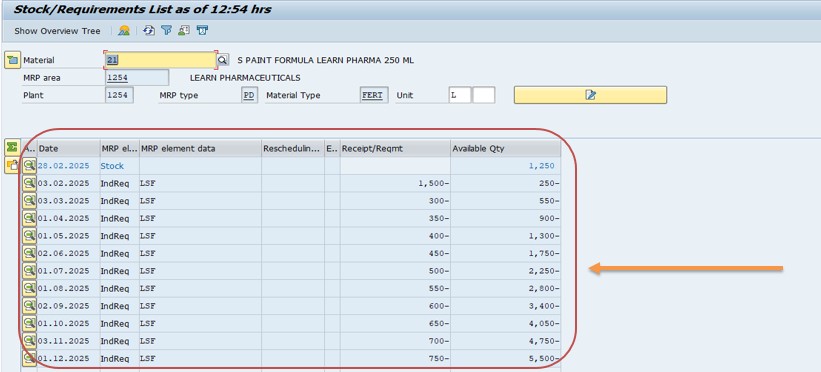Open the material graphic (mountain) toolbar icon
821x372 pixels.
pos(124,30)
